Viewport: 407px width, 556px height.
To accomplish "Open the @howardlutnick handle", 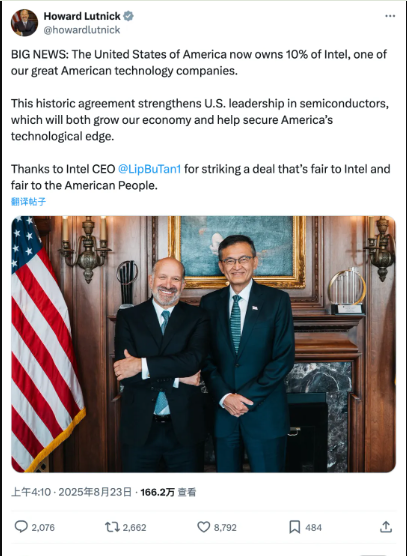I will [82, 30].
